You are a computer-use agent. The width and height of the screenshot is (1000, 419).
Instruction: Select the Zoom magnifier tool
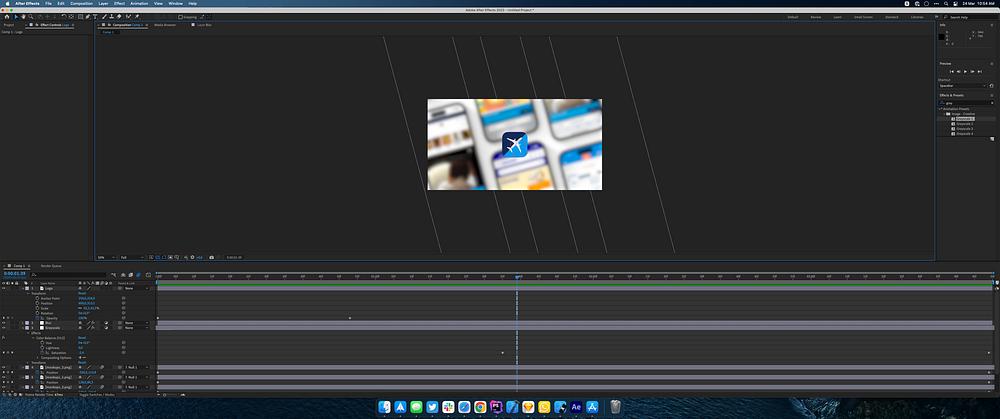pos(31,17)
